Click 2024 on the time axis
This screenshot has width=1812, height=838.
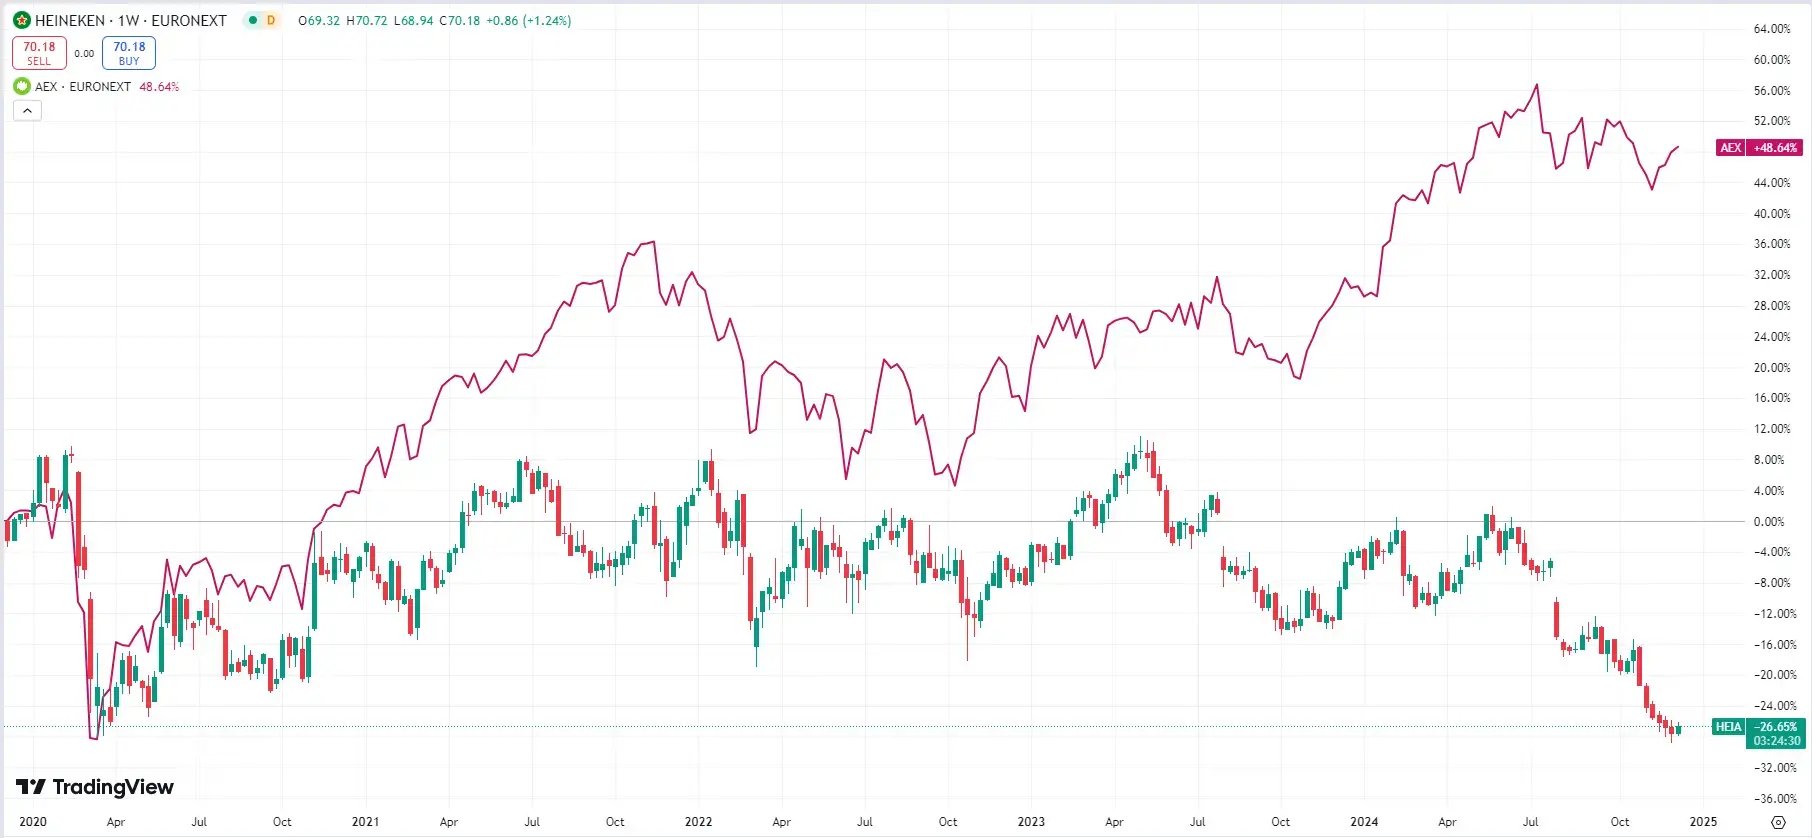(1364, 822)
